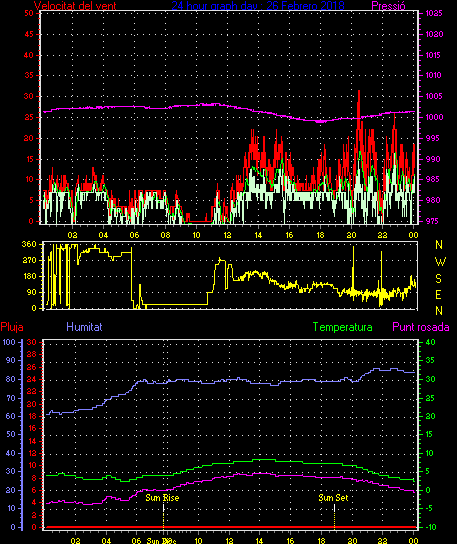Click the 'Sun Set' marker on the lower graph
Viewport: 457px width, 544px height.
pos(333,498)
